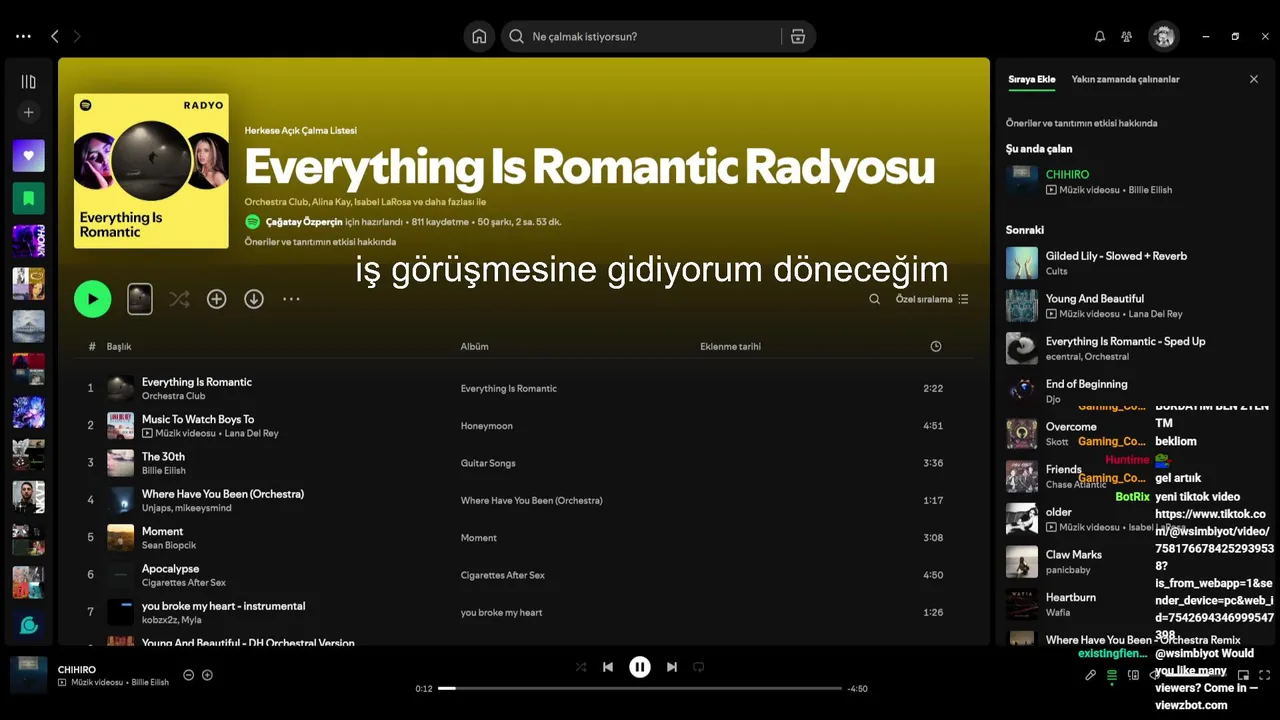
Task: Open the Browse icon in search bar
Action: pos(797,36)
